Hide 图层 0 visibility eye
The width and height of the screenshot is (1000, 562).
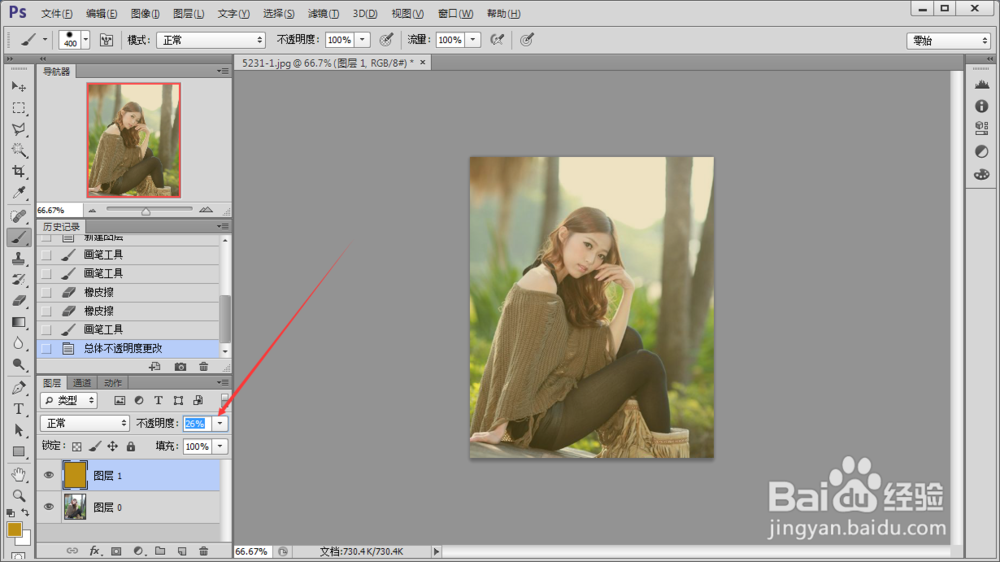coord(48,507)
